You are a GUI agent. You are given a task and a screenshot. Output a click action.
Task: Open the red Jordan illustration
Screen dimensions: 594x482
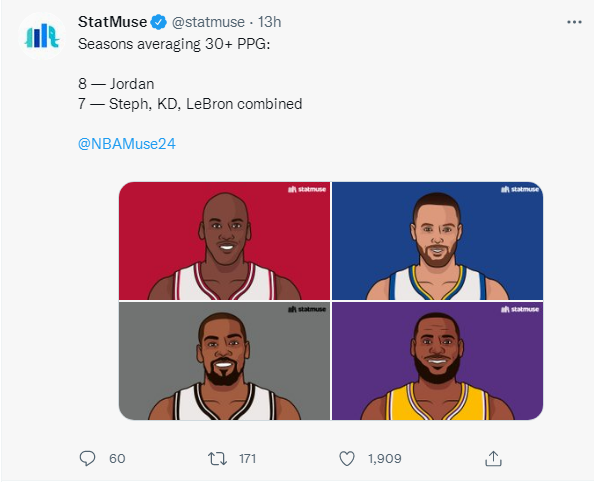tap(225, 241)
